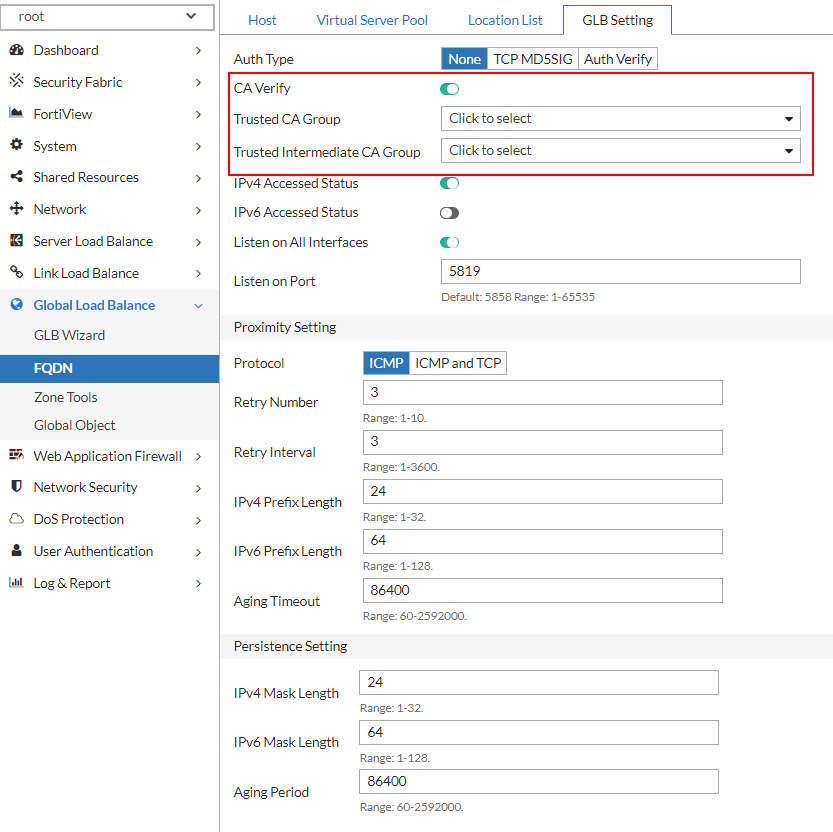Edit the Listen on Port field
Screen dimensions: 833x832
620,271
